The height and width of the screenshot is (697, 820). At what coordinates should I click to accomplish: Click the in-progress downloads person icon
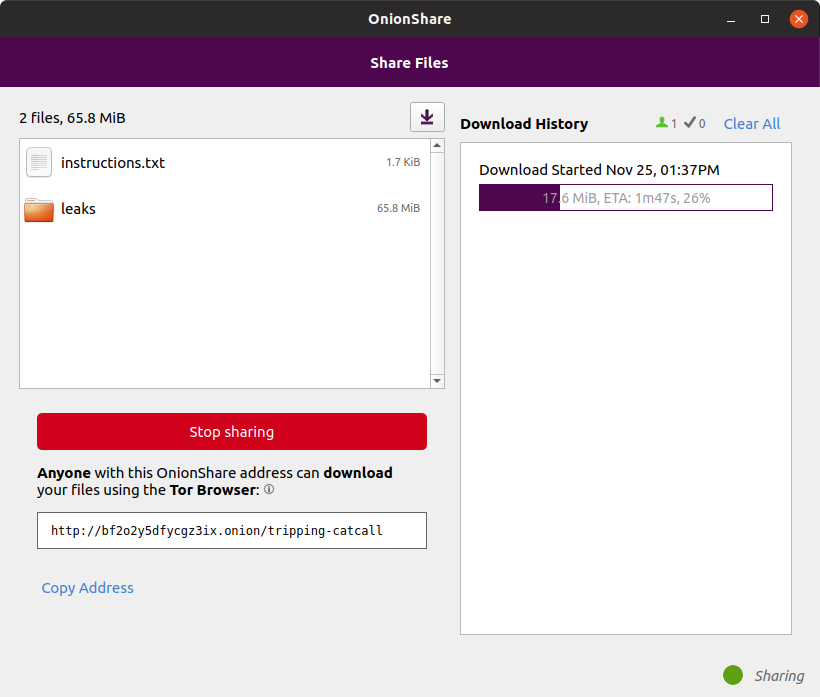662,122
